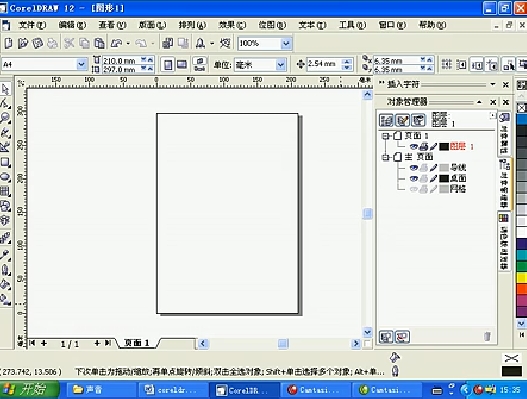This screenshot has width=527, height=399.
Task: Toggle Show Object Properties in Object Manager
Action: pos(386,120)
